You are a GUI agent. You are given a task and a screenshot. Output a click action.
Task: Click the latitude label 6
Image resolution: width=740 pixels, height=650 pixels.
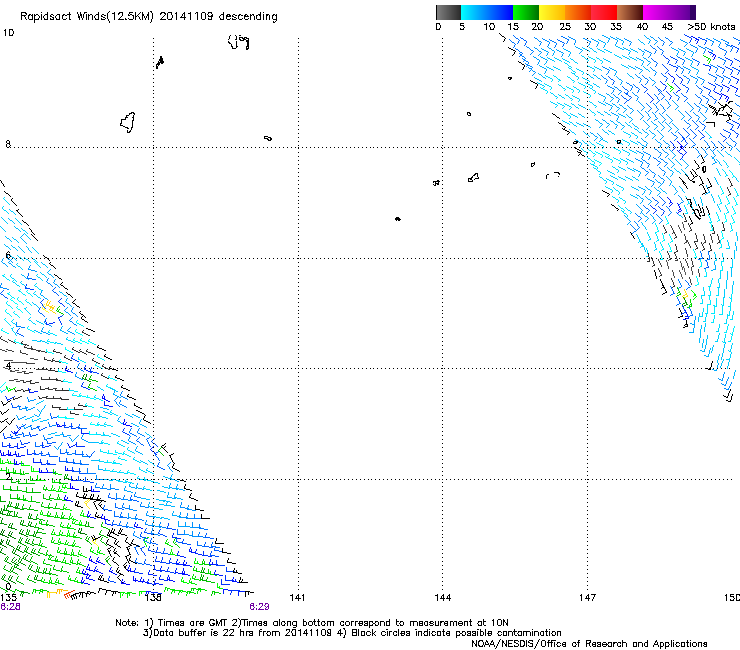[8, 255]
